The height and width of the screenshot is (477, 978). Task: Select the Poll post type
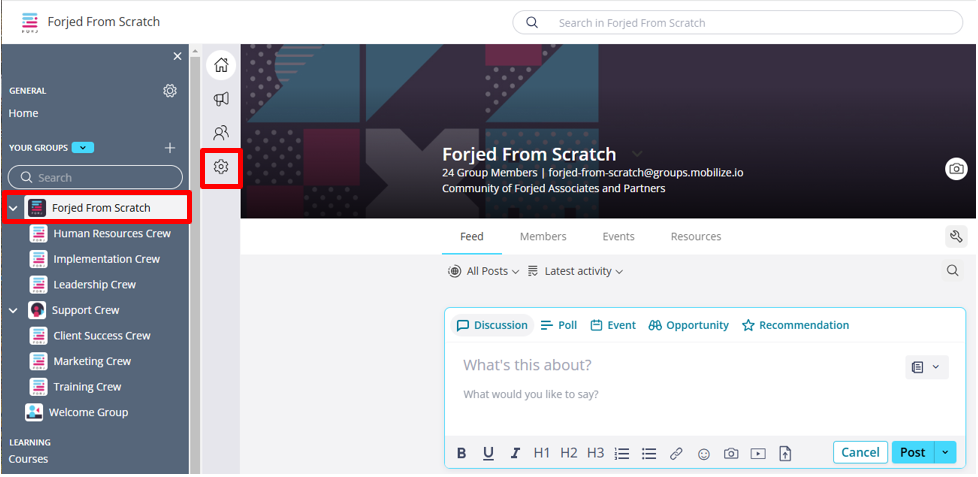(559, 325)
